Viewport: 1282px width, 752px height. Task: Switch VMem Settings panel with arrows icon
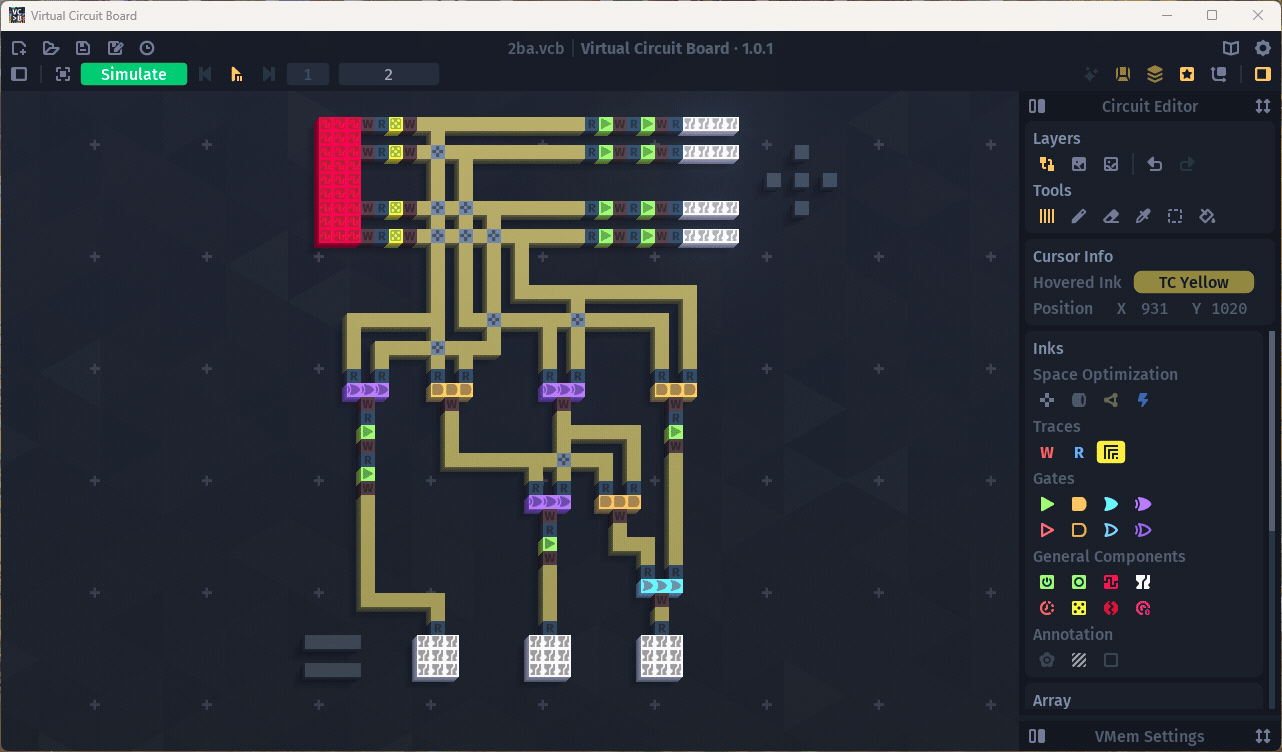[x=1263, y=736]
